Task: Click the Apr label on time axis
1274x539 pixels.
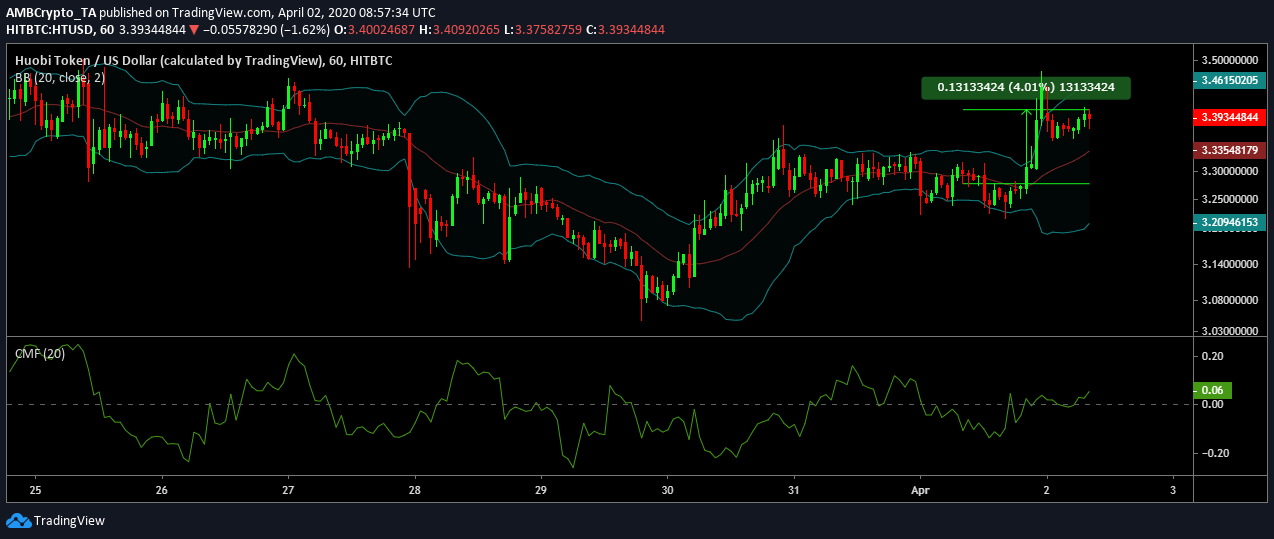Action: click(920, 491)
